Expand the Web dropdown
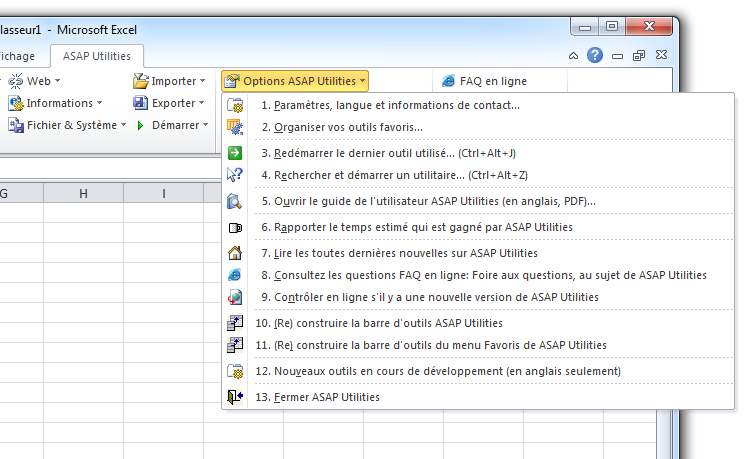Image resolution: width=750 pixels, height=459 pixels. [x=57, y=81]
